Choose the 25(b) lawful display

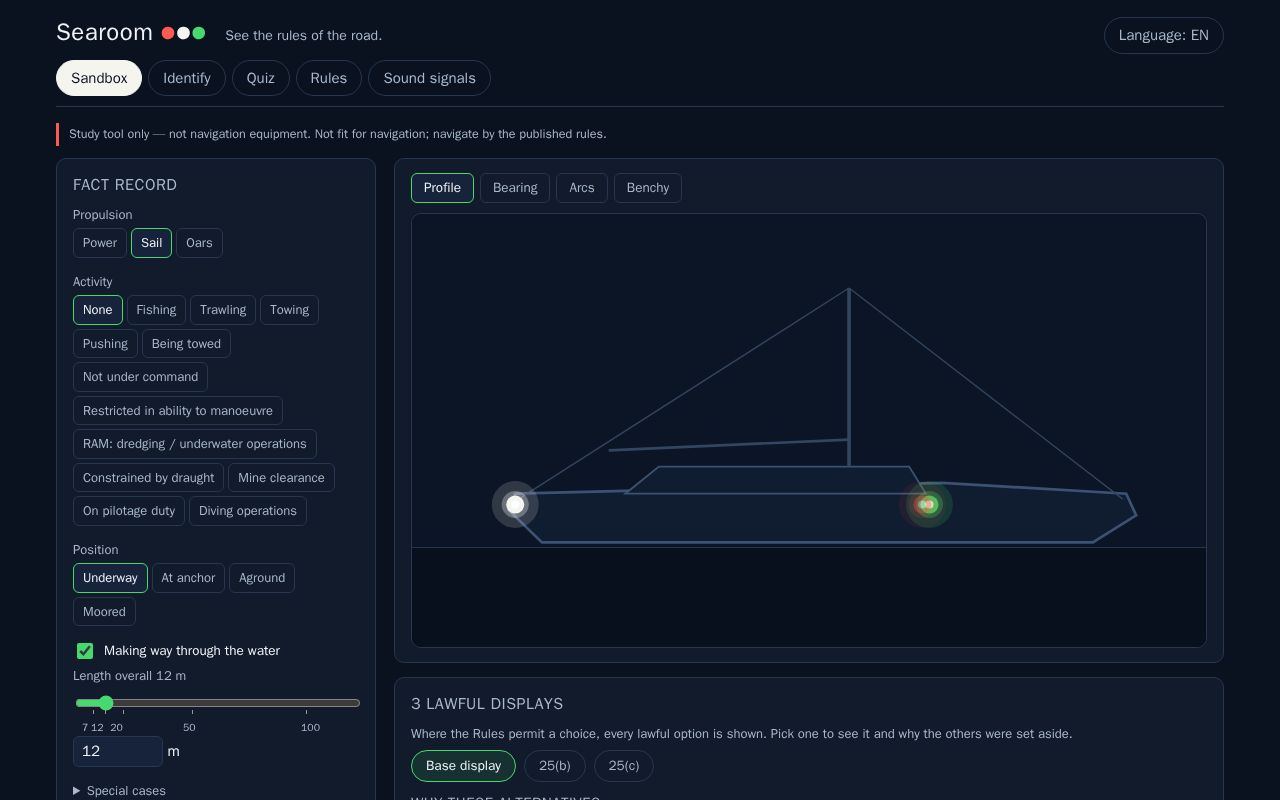point(555,766)
